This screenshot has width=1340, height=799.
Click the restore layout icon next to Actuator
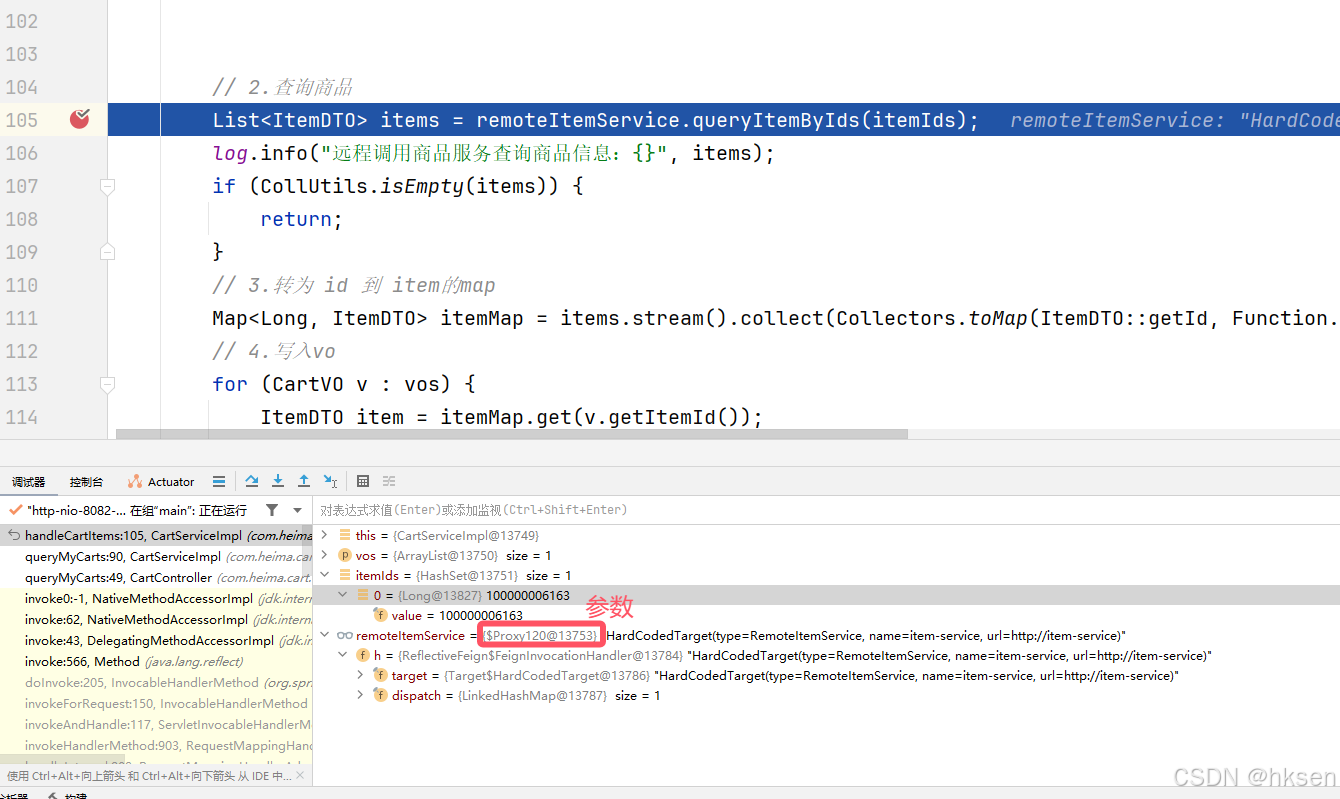[x=219, y=481]
